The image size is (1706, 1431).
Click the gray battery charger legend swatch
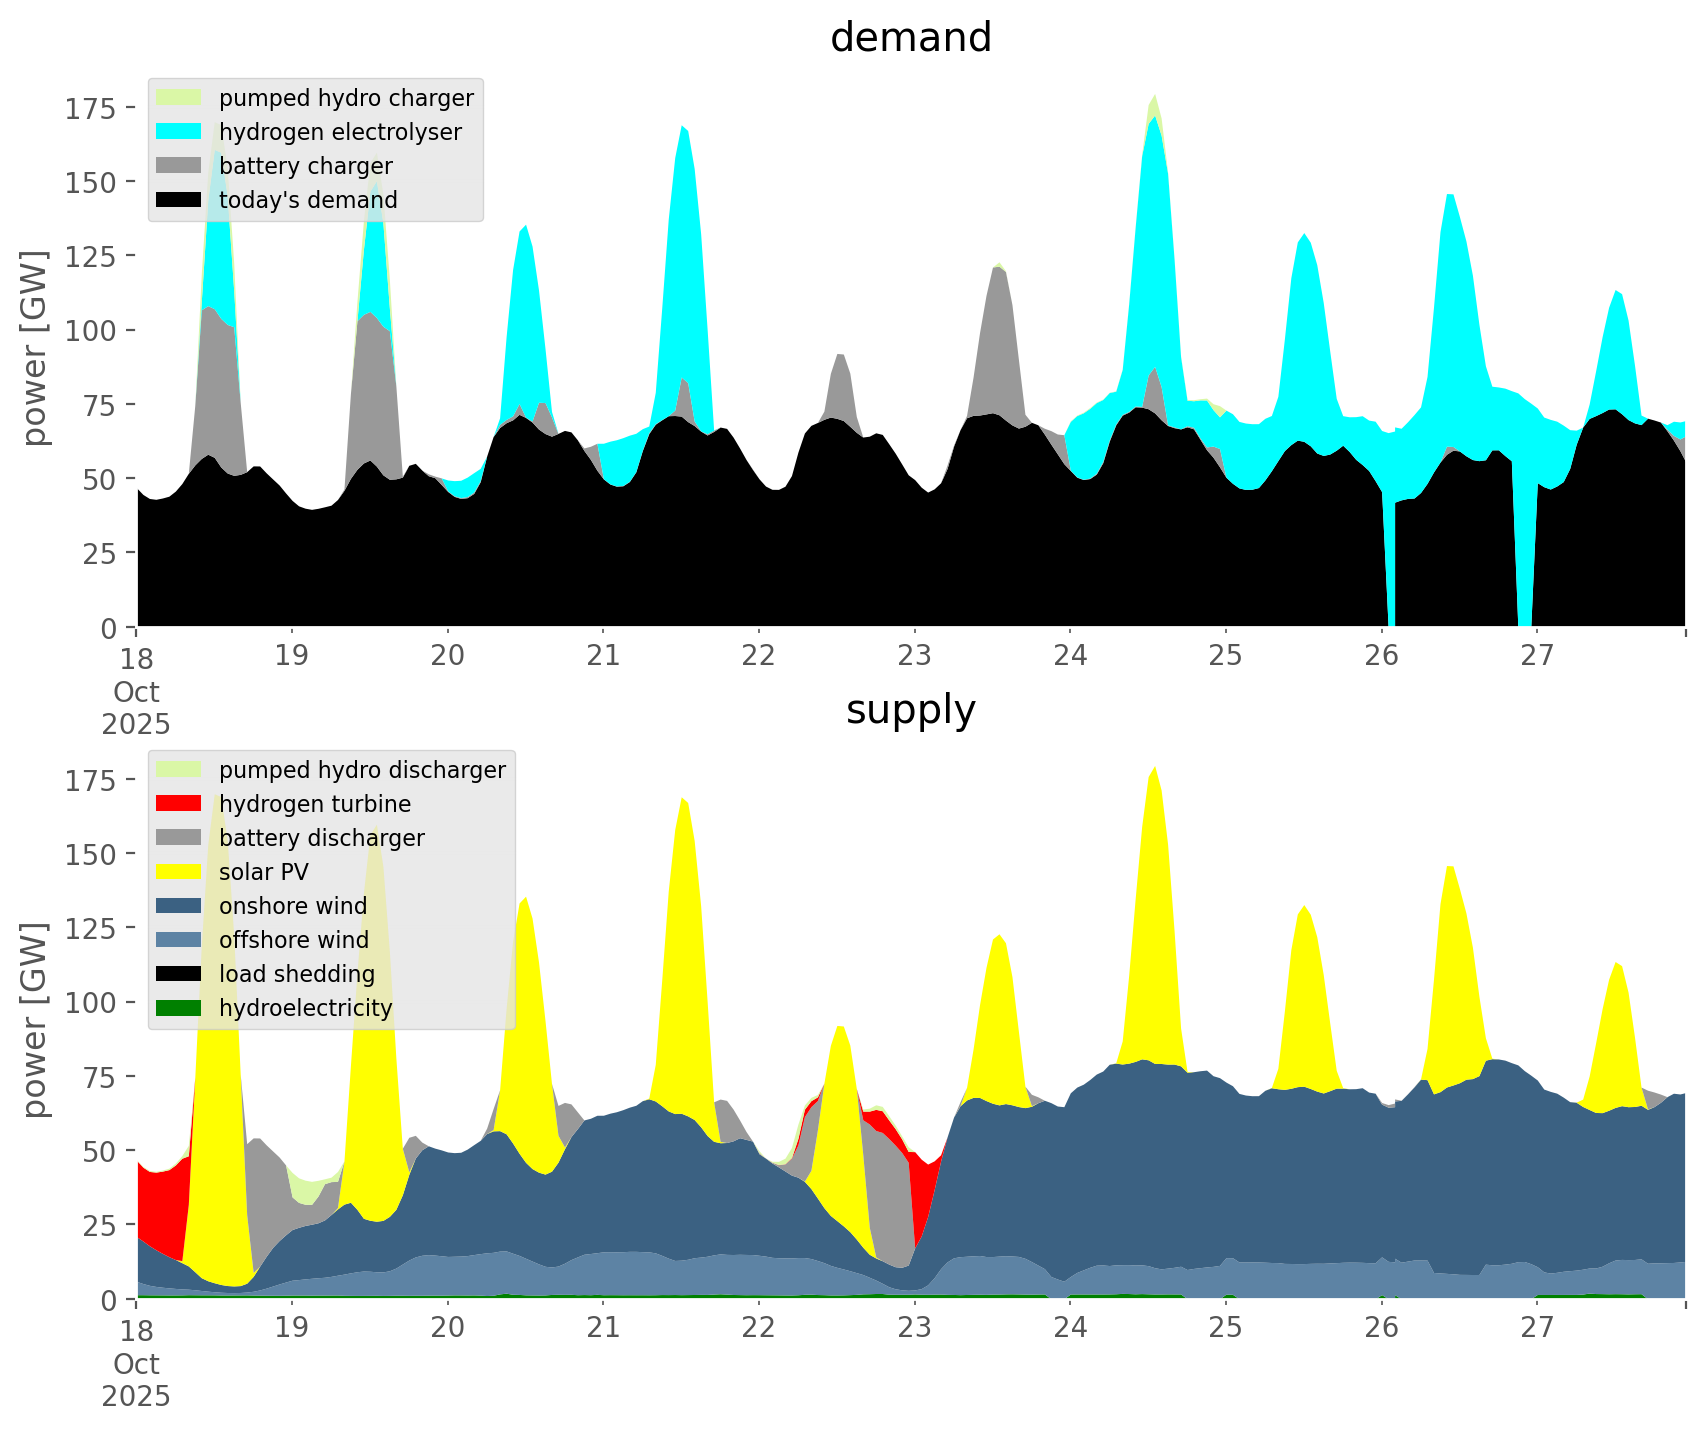pos(179,166)
